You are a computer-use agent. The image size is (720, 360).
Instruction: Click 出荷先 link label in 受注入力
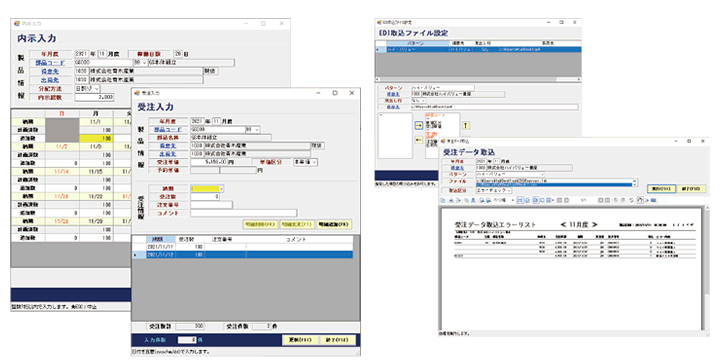click(168, 154)
